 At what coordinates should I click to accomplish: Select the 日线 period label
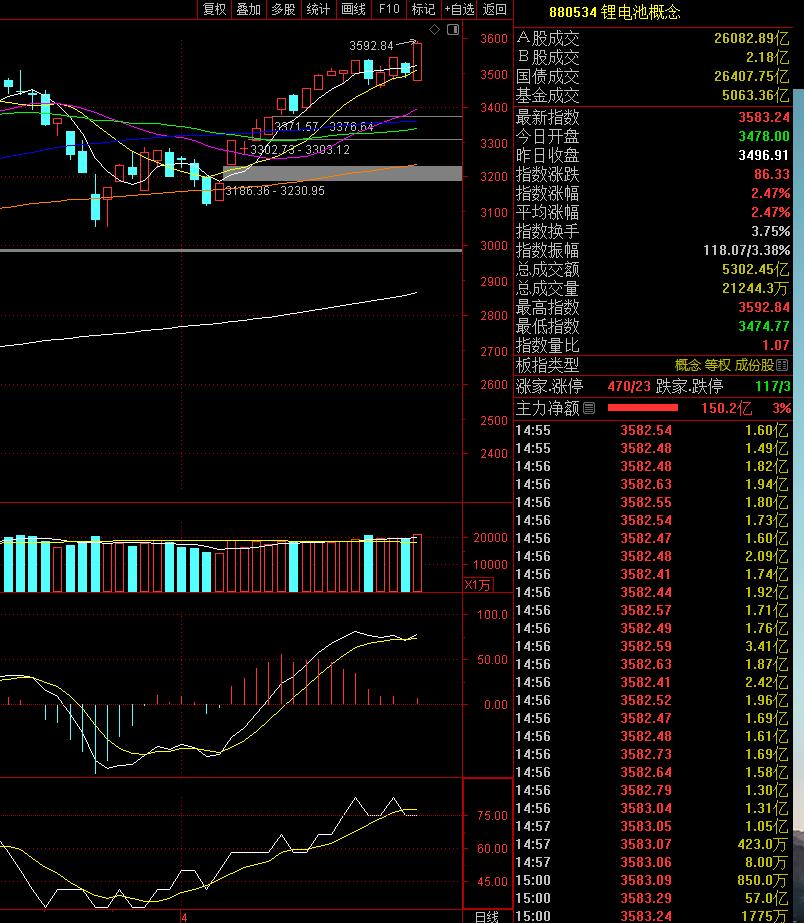pos(487,917)
